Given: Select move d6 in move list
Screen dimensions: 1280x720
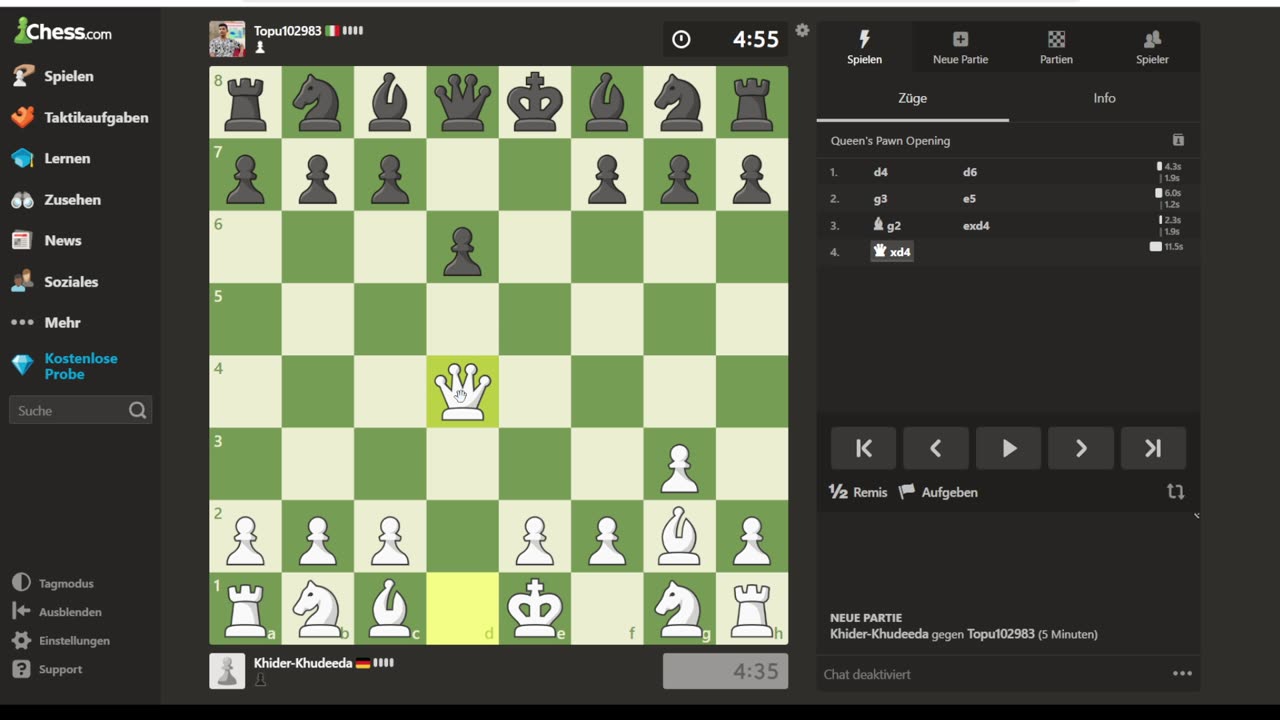Looking at the screenshot, I should [970, 172].
